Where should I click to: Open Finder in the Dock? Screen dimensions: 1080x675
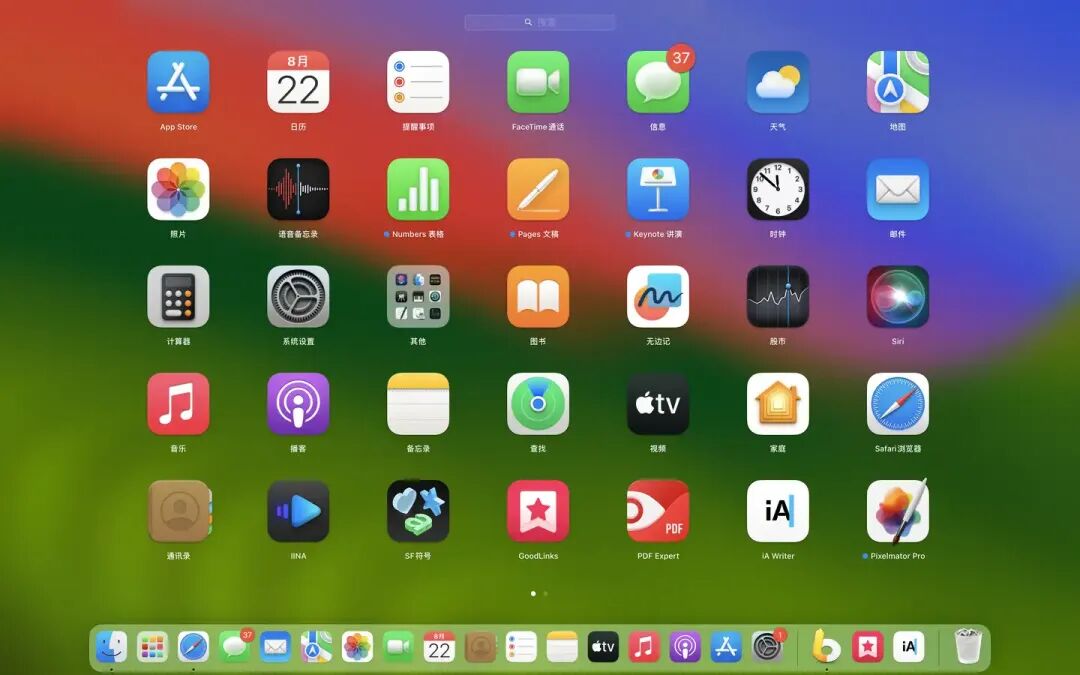(x=112, y=647)
